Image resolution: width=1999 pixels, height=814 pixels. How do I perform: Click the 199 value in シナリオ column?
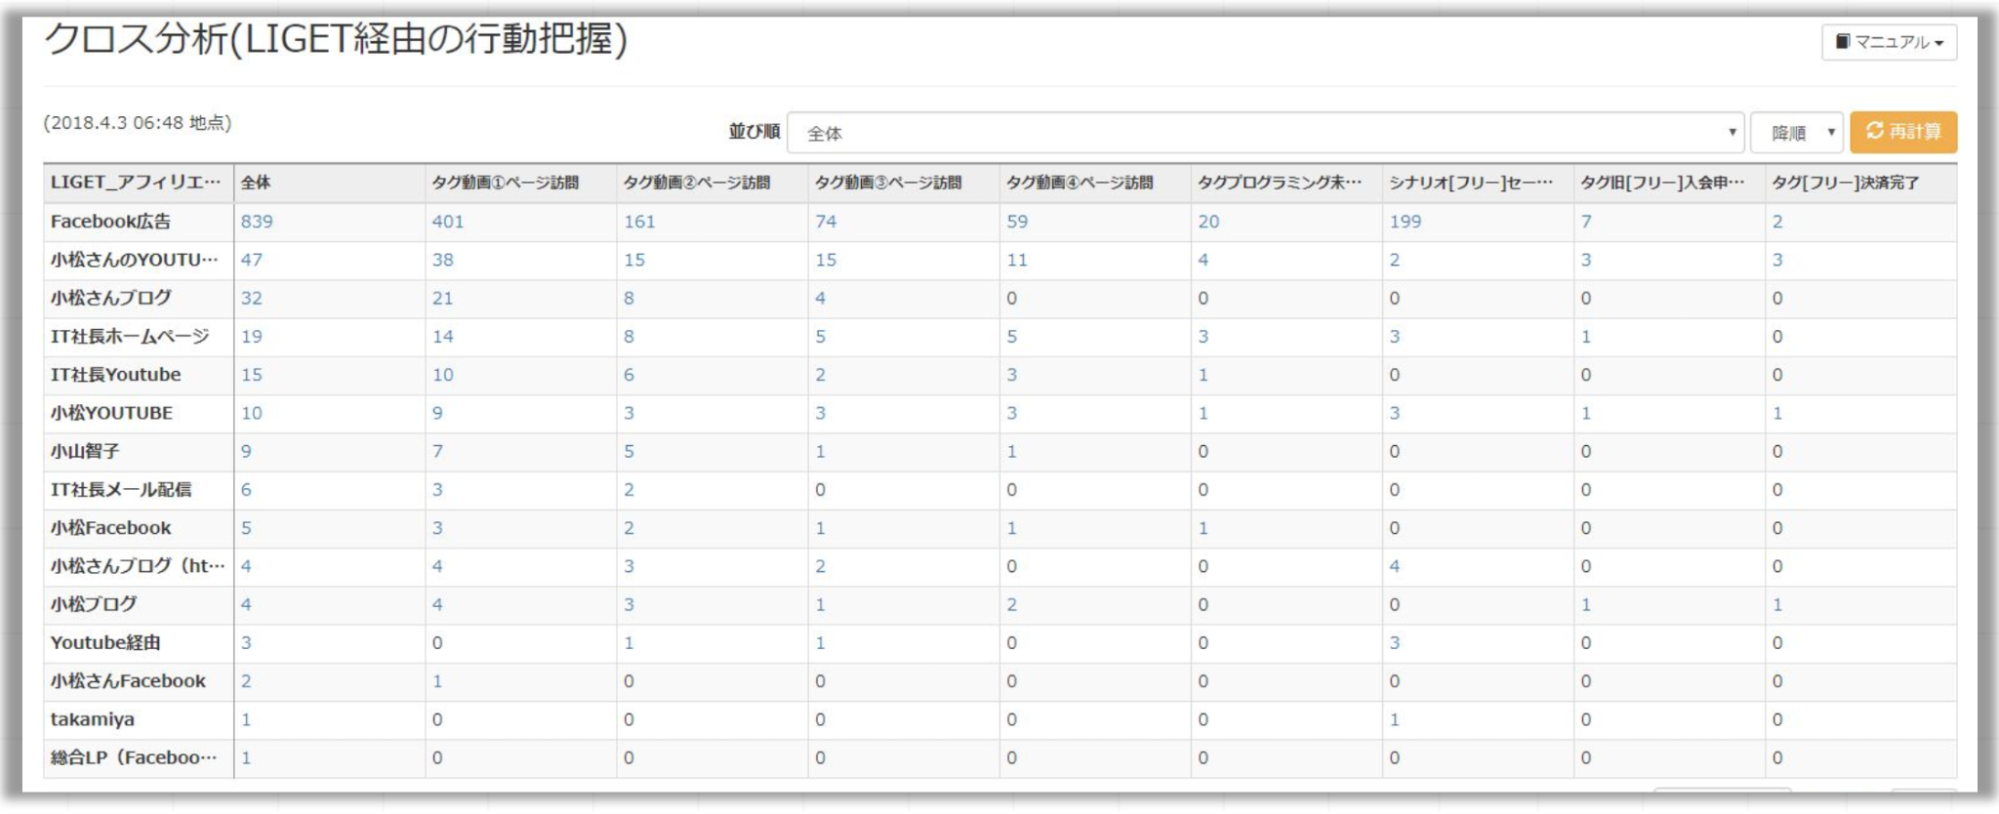click(x=1404, y=221)
